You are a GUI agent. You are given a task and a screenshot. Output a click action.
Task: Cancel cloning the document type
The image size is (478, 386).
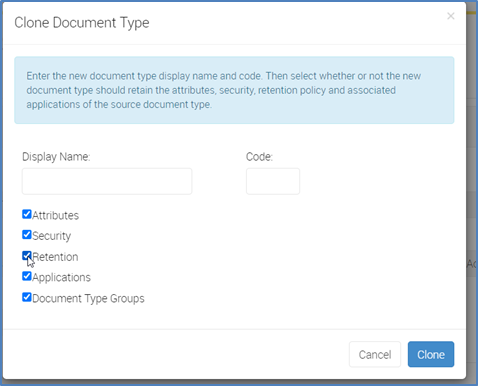pos(375,354)
